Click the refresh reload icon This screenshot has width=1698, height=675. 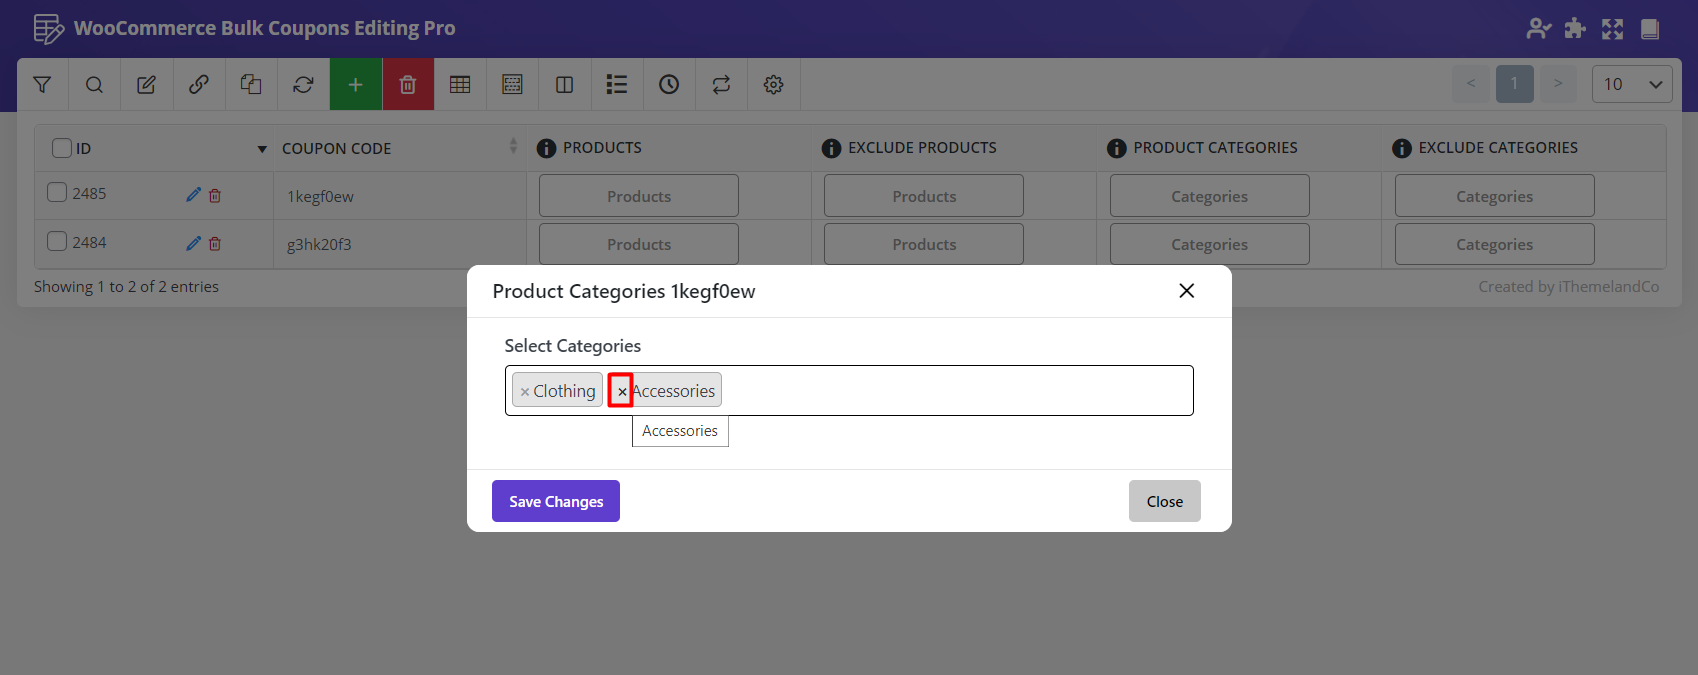coord(303,85)
